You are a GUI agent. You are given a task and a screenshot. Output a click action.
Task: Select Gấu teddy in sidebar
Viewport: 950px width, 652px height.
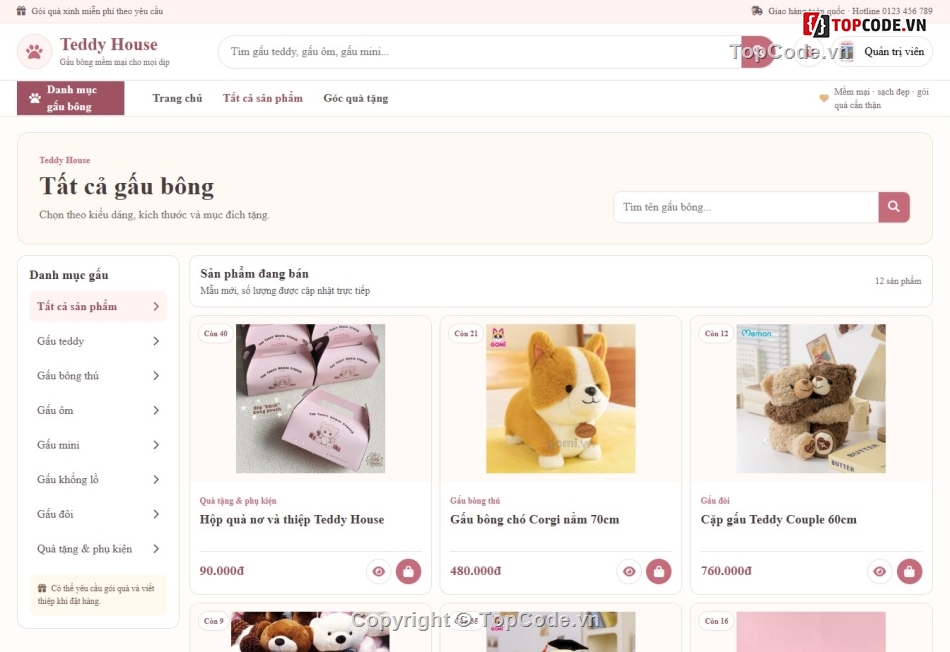click(98, 341)
